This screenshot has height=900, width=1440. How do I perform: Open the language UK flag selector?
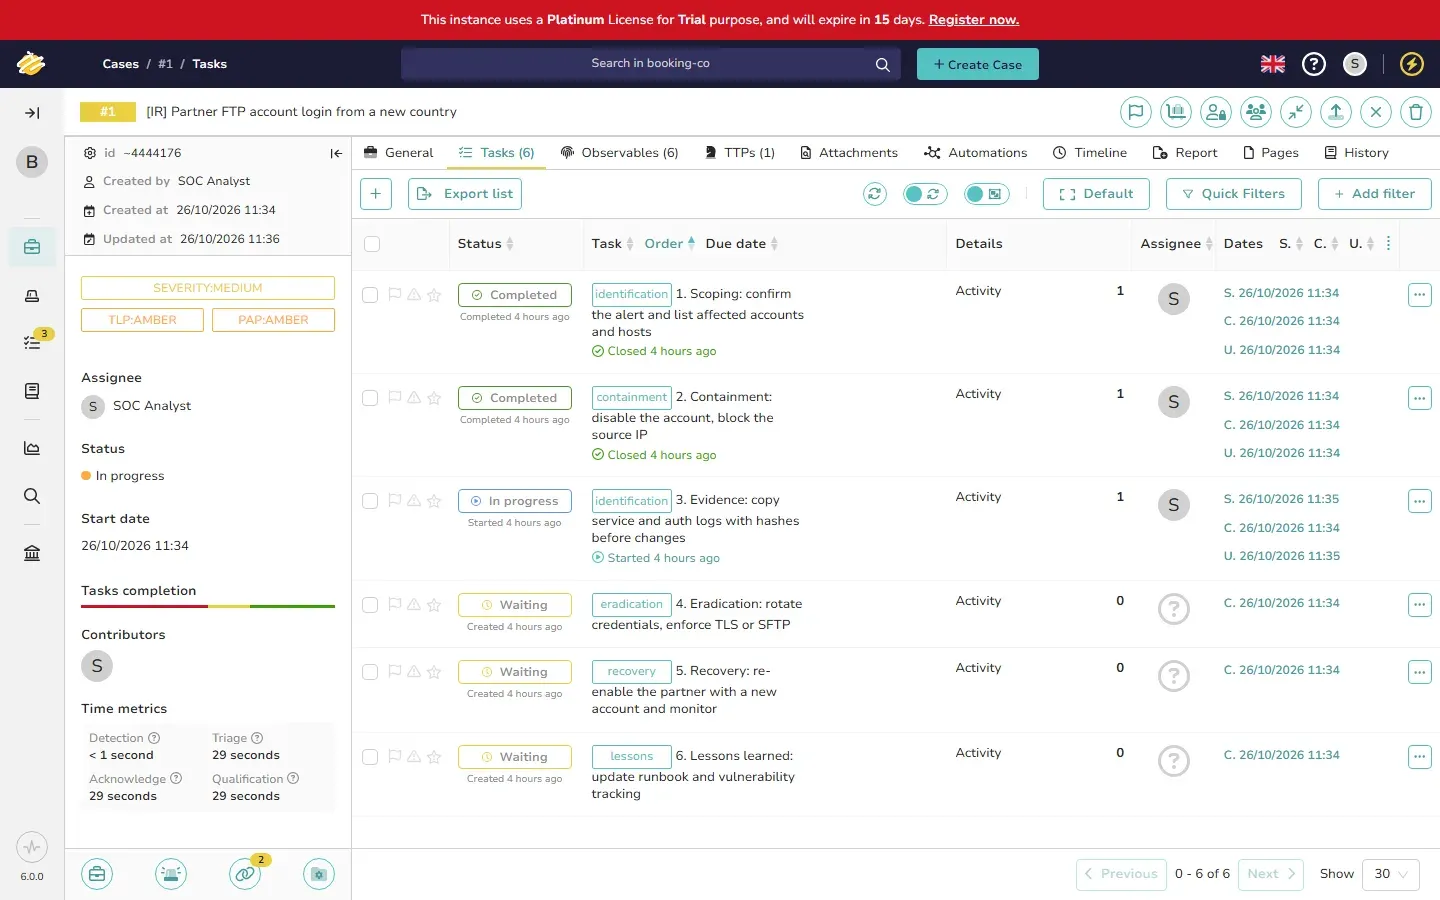pos(1273,64)
